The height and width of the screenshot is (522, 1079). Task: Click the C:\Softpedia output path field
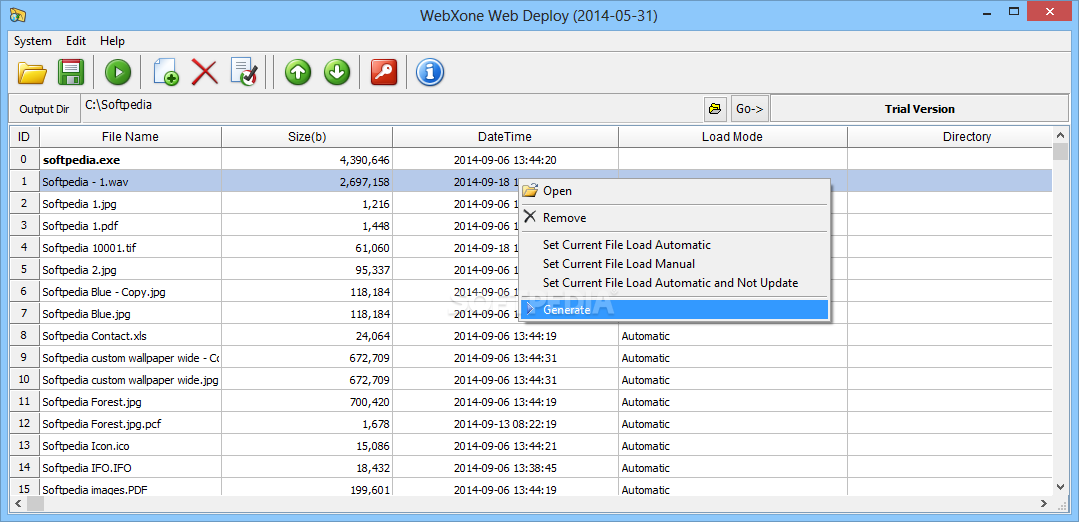[x=392, y=109]
